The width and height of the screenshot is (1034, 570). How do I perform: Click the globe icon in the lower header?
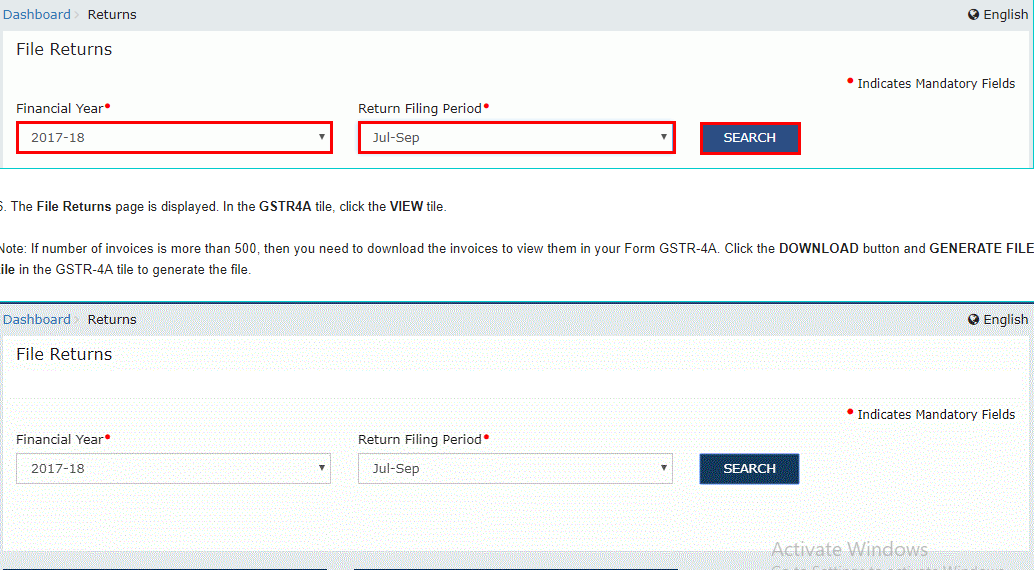(x=974, y=320)
